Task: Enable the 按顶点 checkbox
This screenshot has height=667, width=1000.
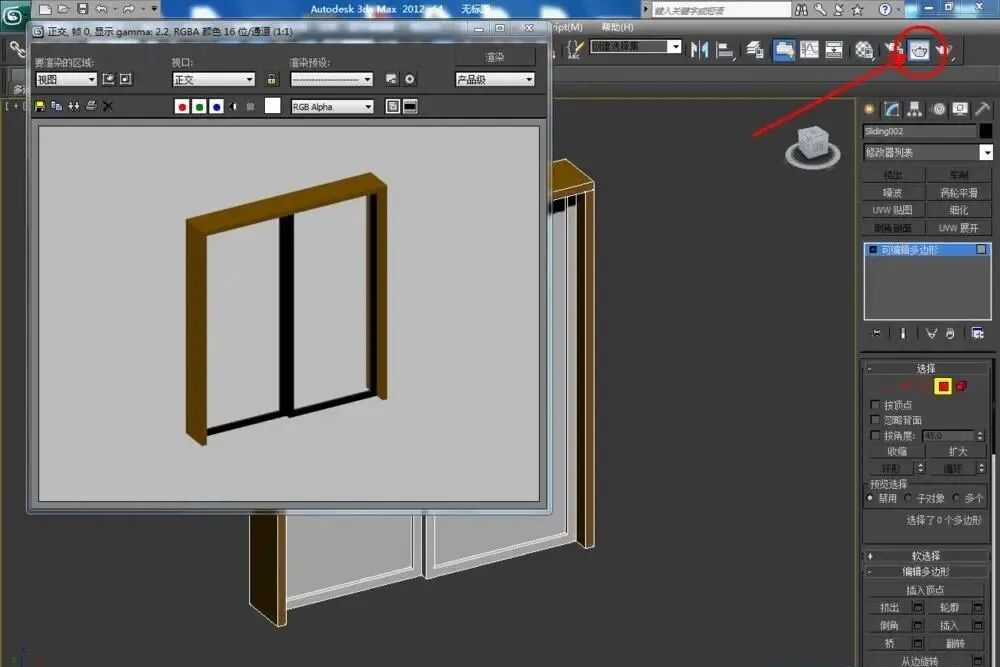Action: point(875,404)
